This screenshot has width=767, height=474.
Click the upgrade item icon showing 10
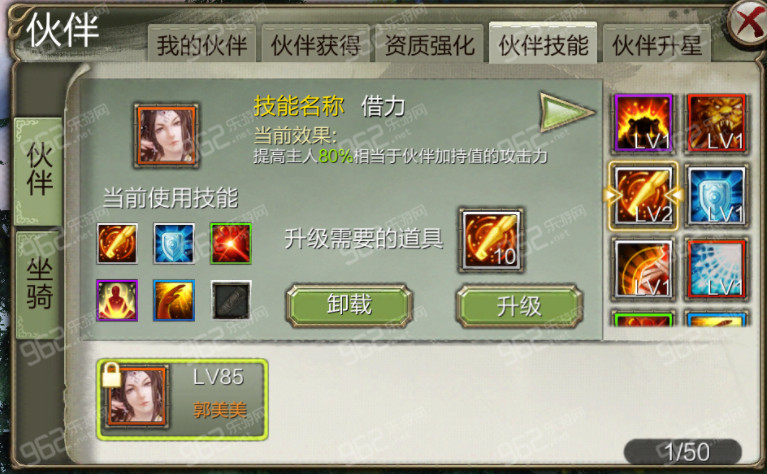491,240
